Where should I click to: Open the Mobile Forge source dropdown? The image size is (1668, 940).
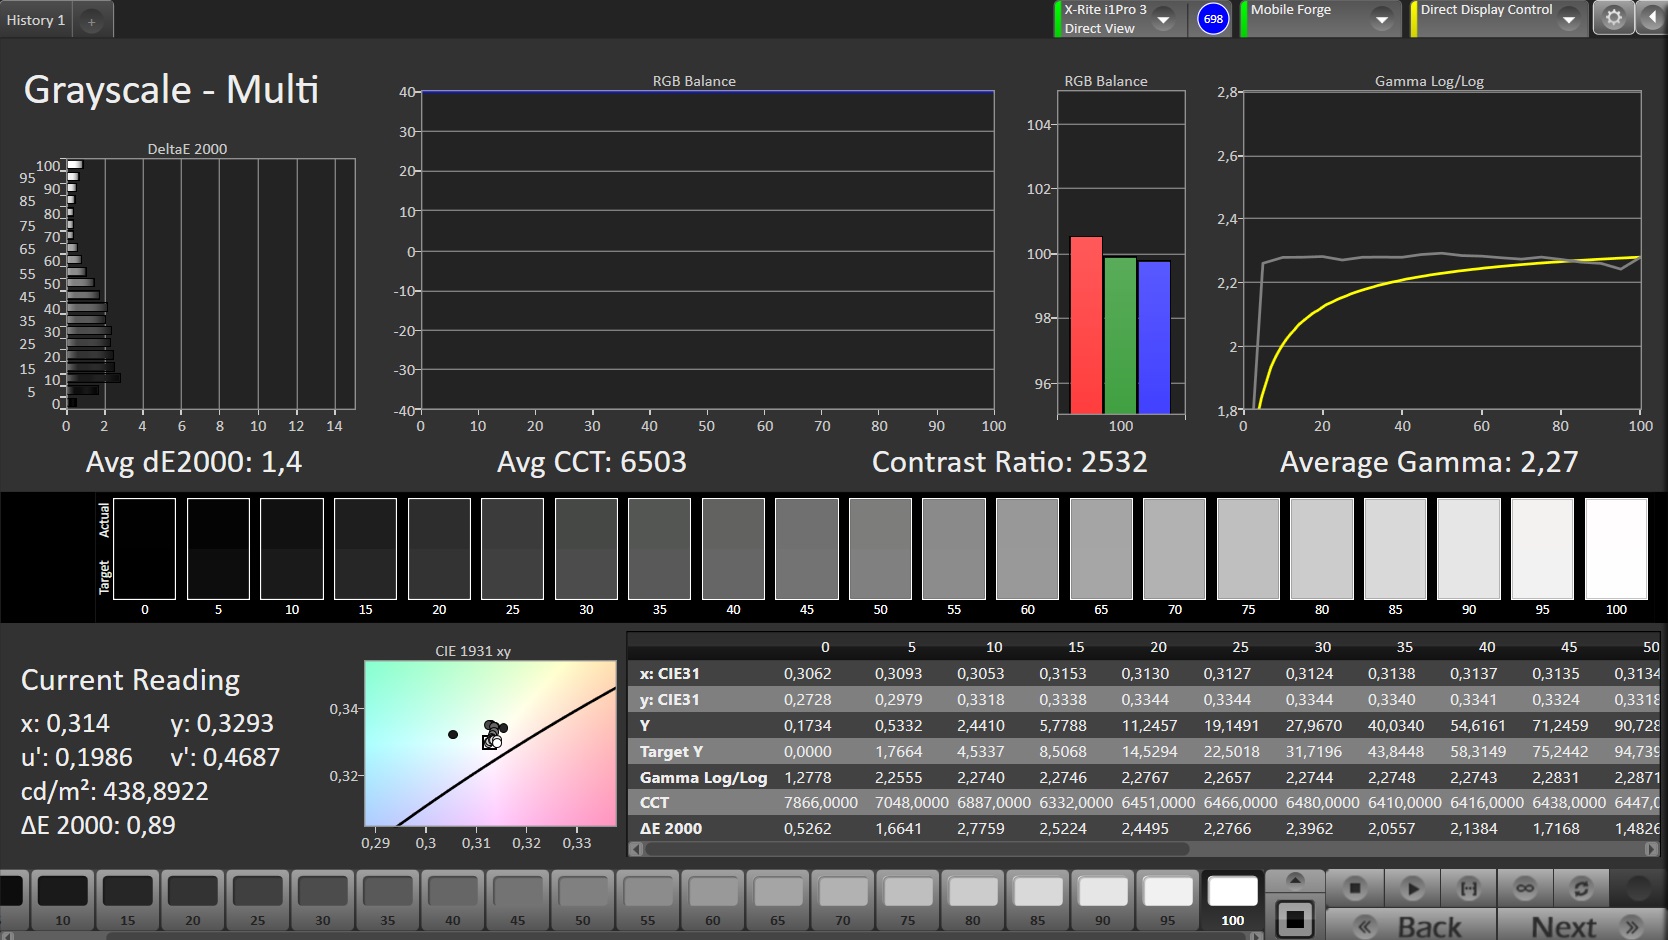click(1381, 19)
